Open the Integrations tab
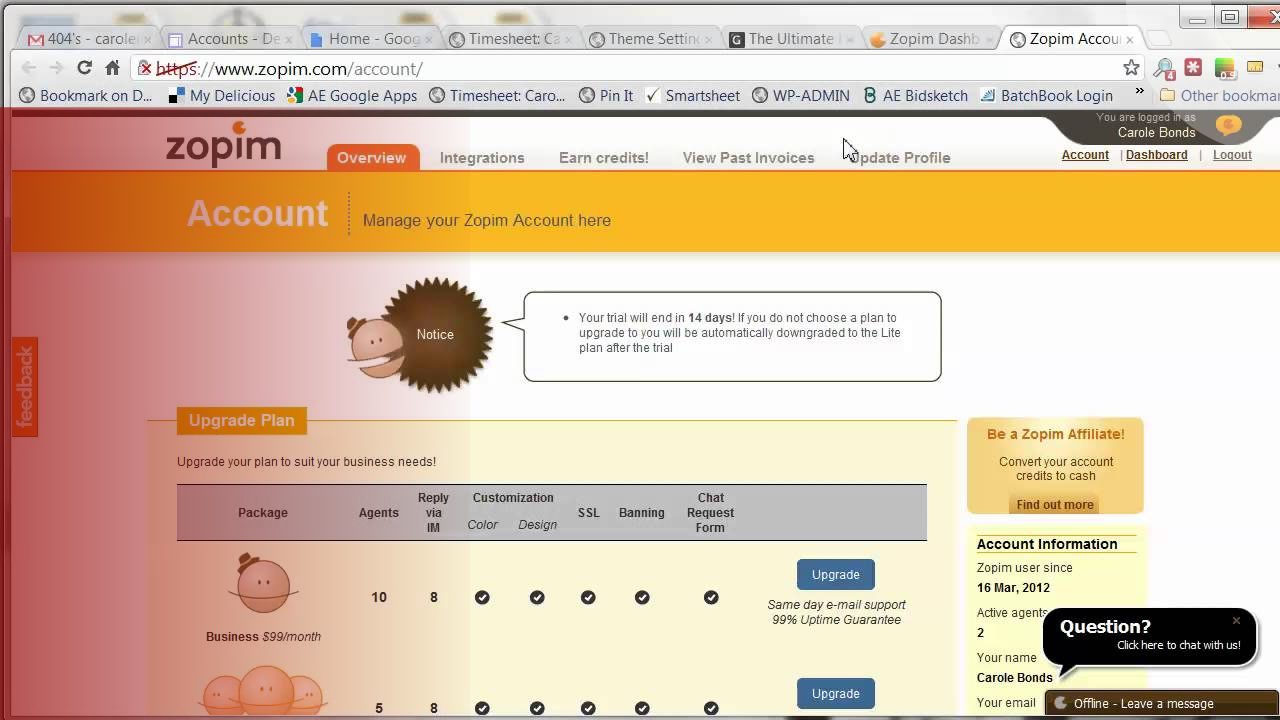The height and width of the screenshot is (720, 1280). [482, 157]
